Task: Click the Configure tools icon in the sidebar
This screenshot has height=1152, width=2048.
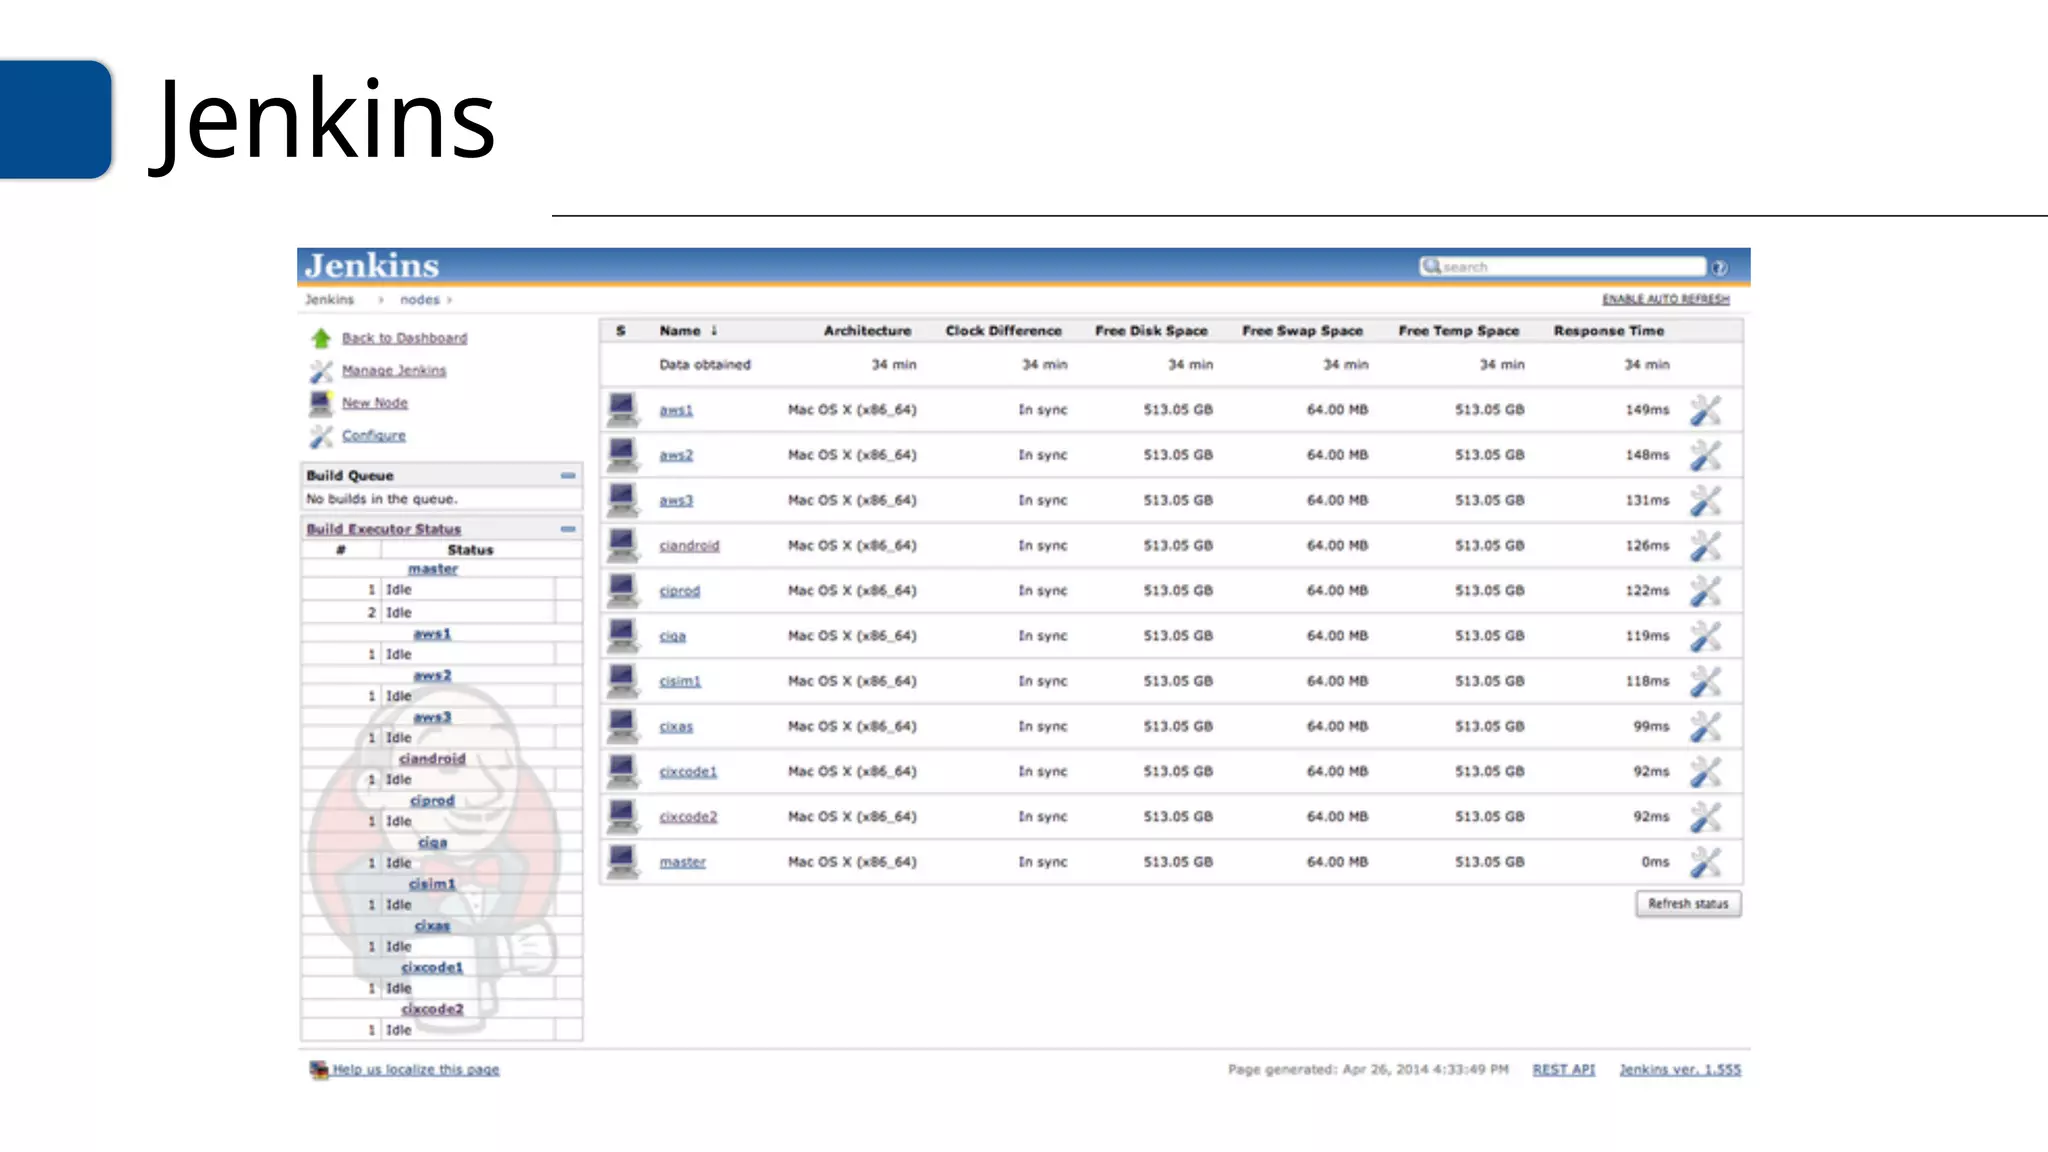Action: pyautogui.click(x=321, y=436)
